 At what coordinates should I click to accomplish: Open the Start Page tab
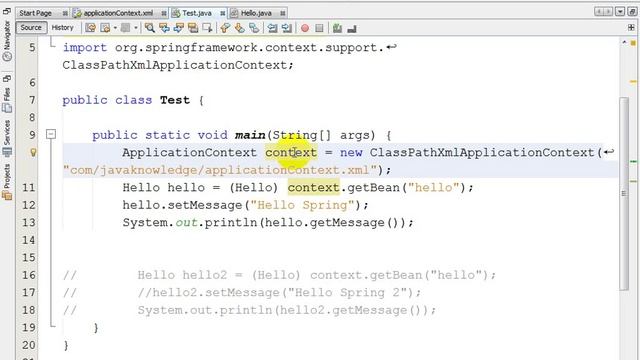coord(36,13)
